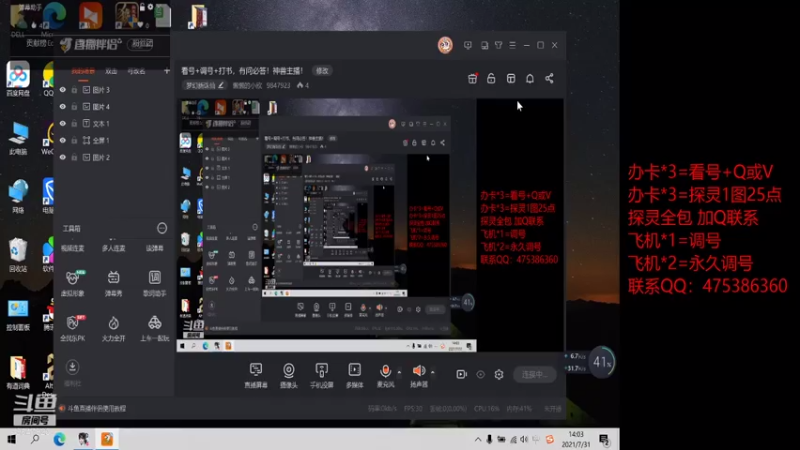Click the pill badge beside Douyu logo
Screen dimensions: 800x450
(141, 44)
